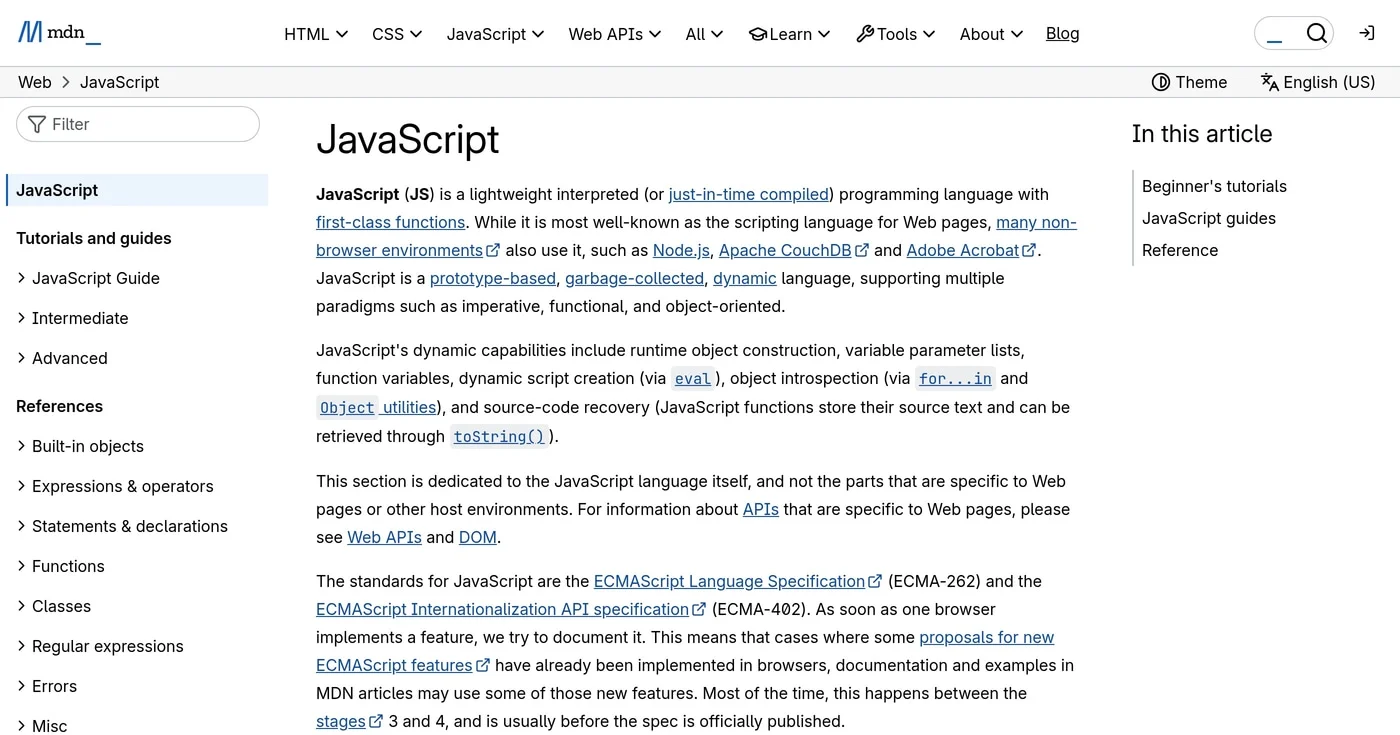The image size is (1400, 735).
Task: Open ECMAScript Language Specification link
Action: click(x=738, y=581)
